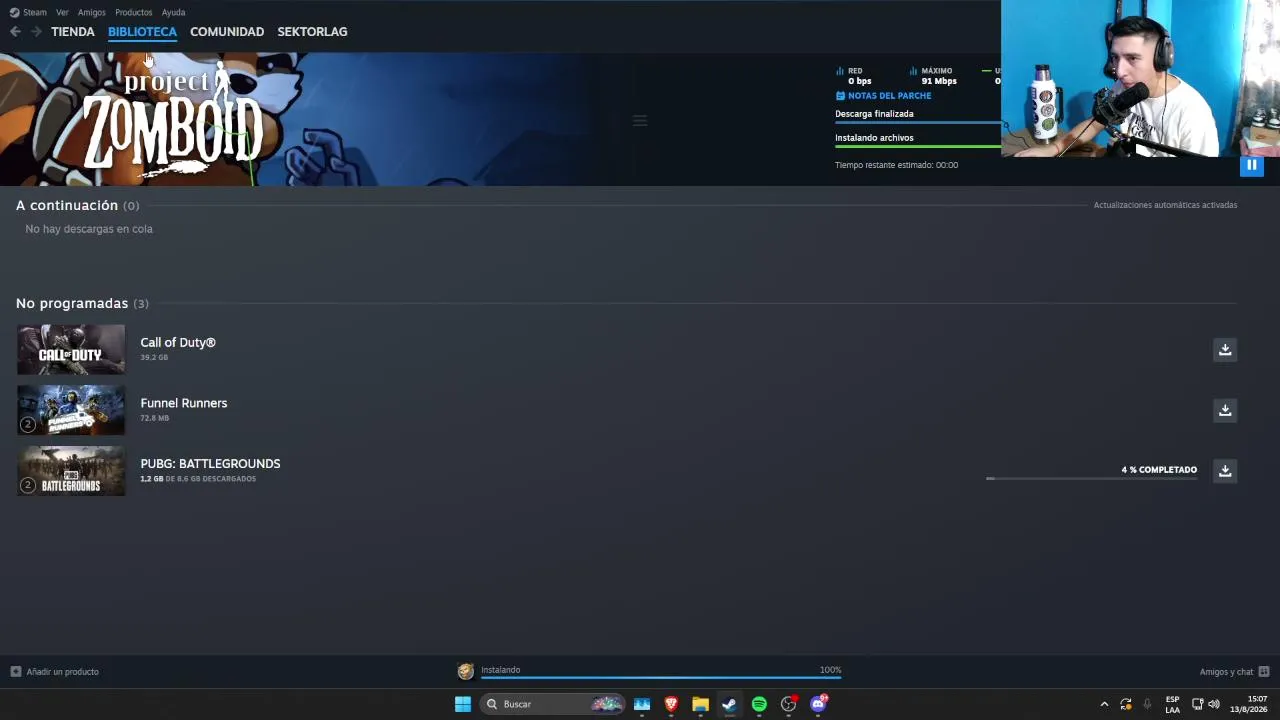Start the Call of Duty download
Viewport: 1280px width, 720px height.
pos(1225,350)
